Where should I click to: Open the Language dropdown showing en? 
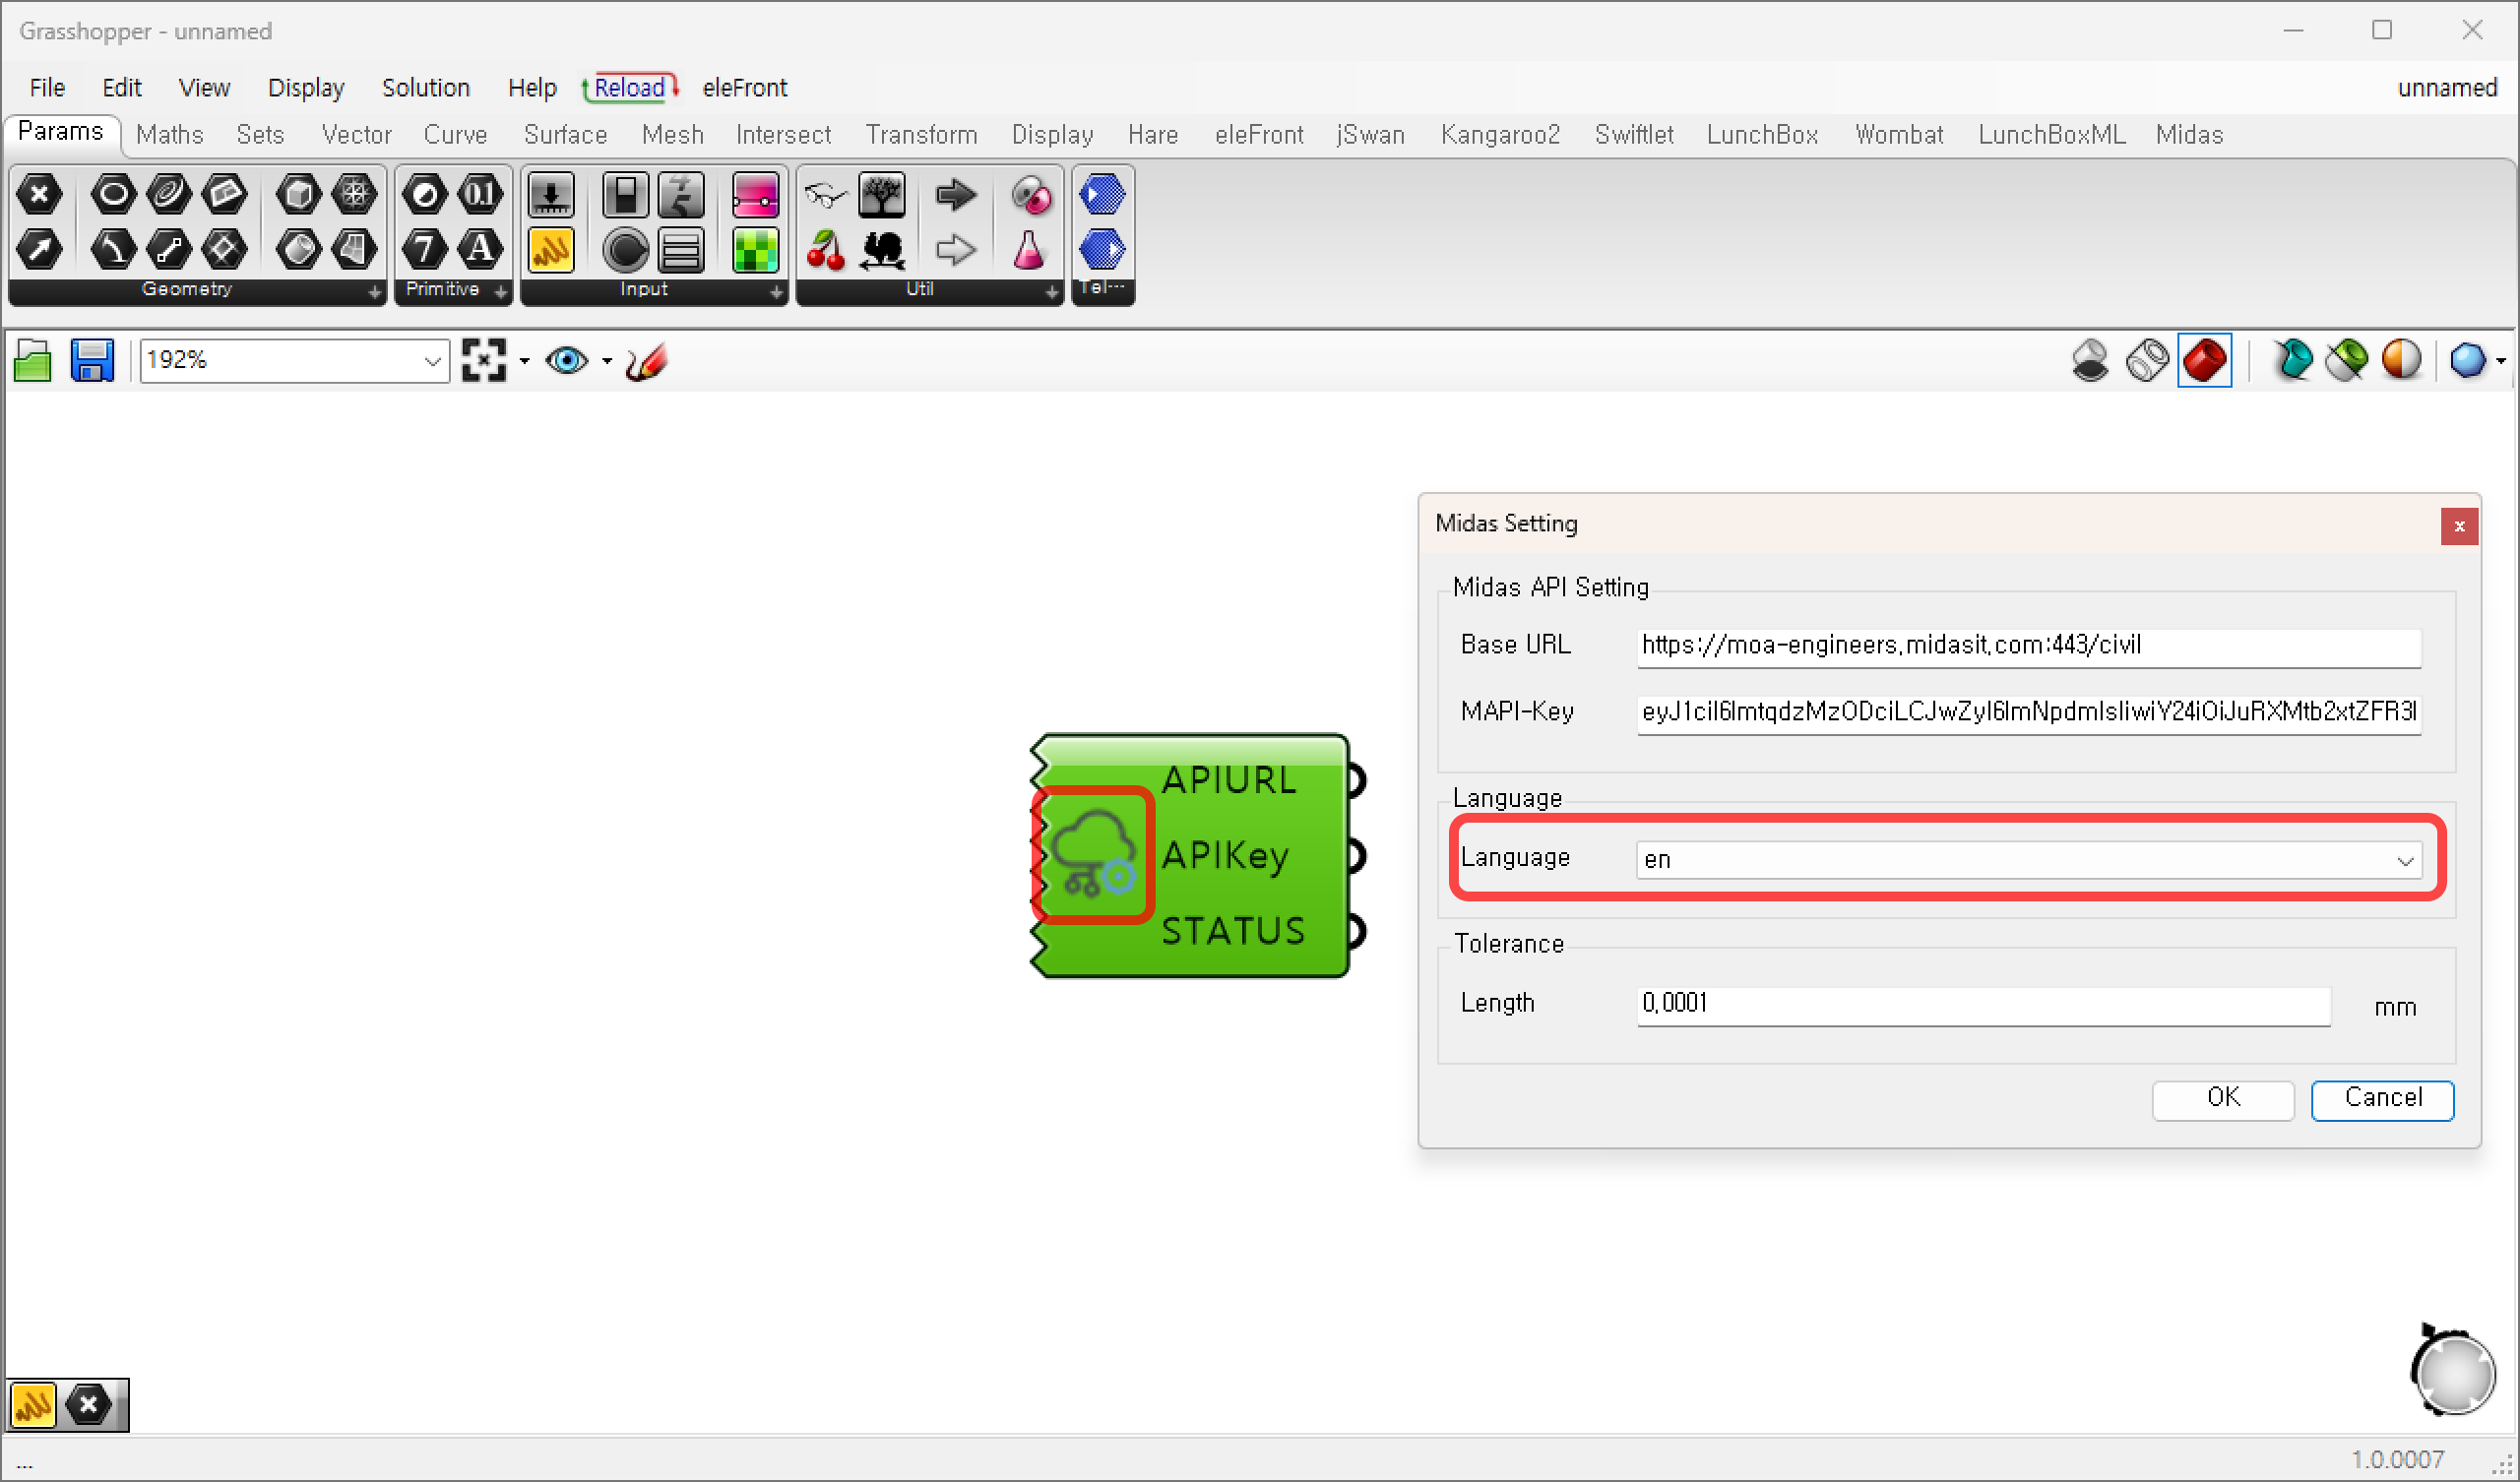tap(2029, 860)
